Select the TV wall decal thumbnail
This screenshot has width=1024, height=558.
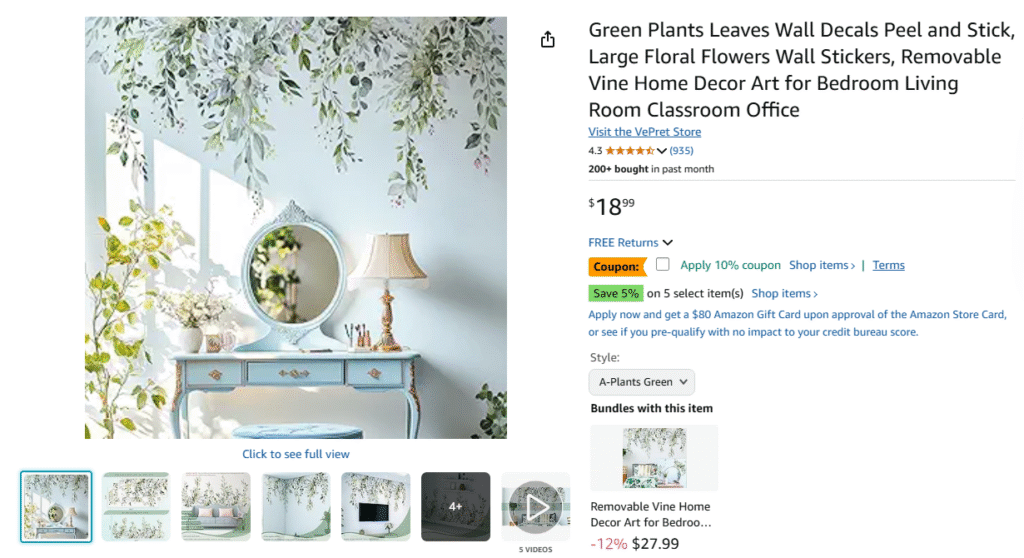[x=376, y=507]
